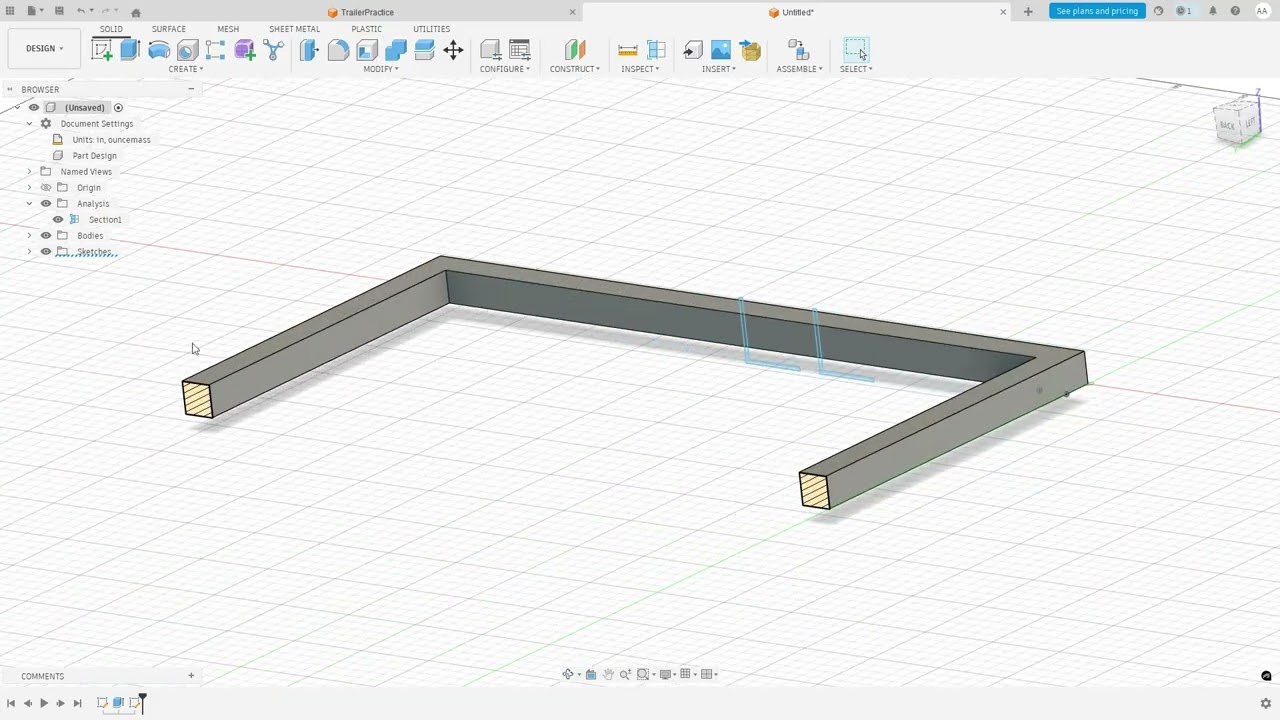The width and height of the screenshot is (1280, 720).
Task: Open the Modify dropdown menu
Action: (380, 69)
